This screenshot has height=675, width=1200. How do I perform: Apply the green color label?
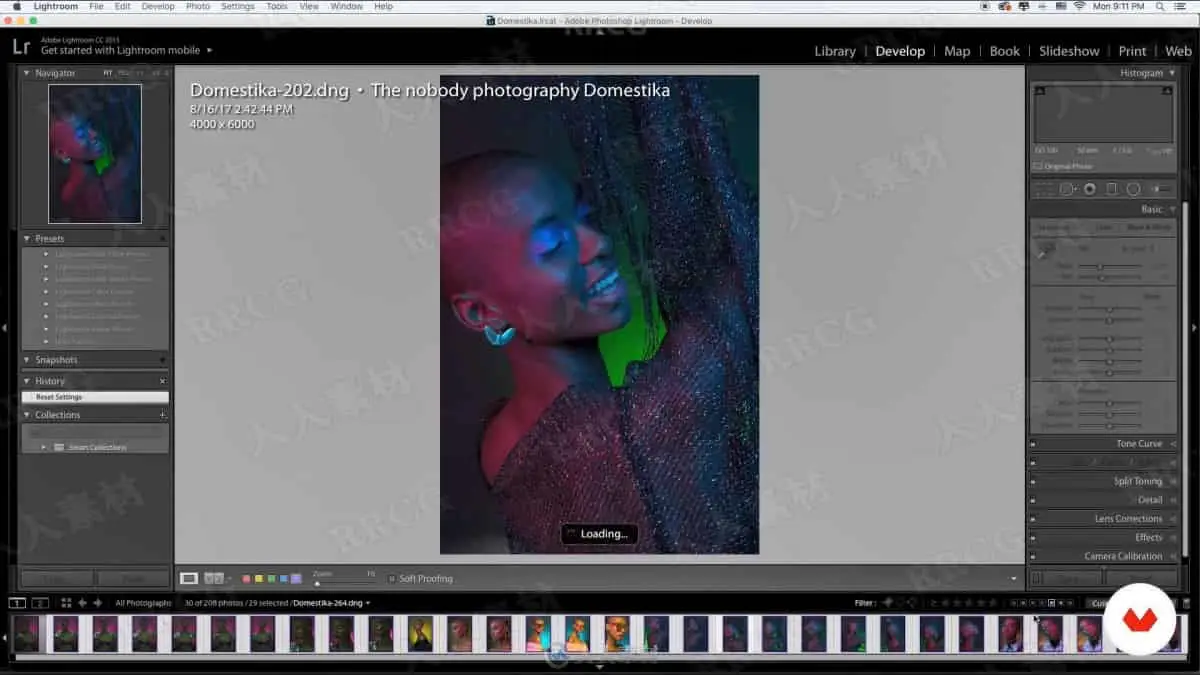pos(271,579)
